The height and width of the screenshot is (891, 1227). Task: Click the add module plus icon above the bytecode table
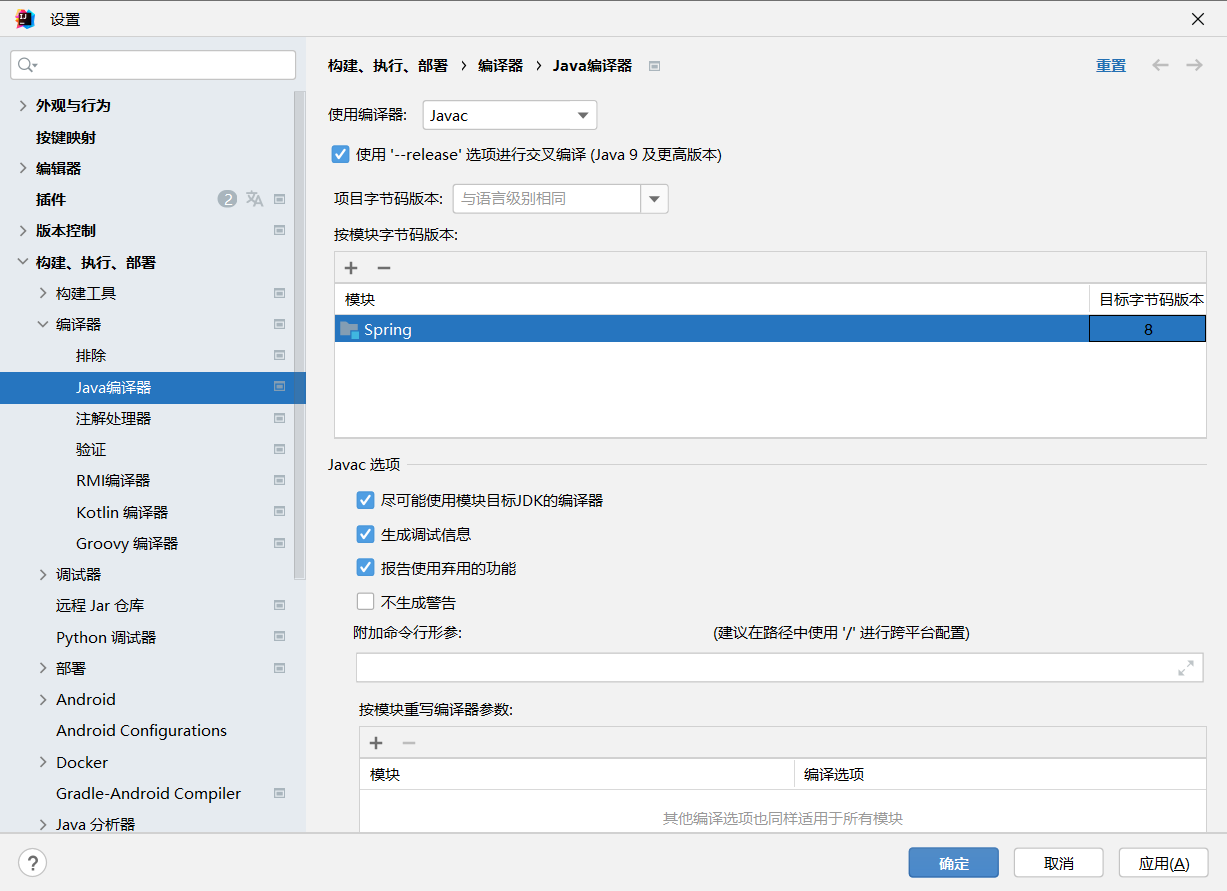pos(350,267)
